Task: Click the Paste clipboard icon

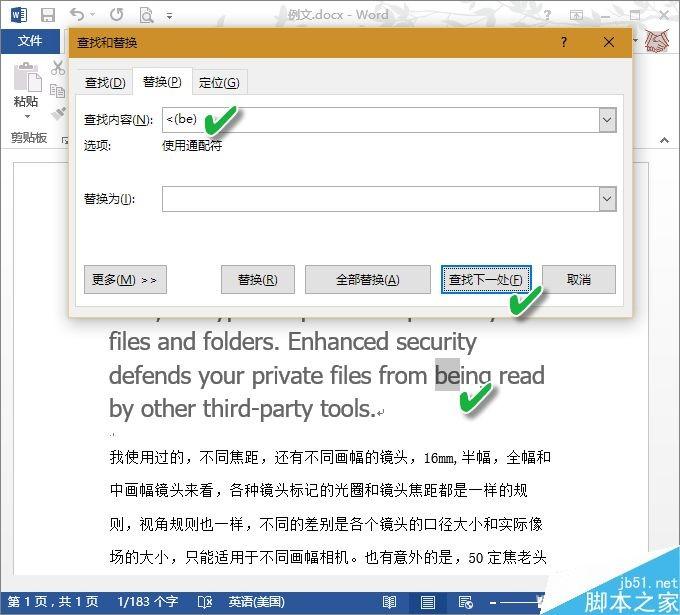Action: tap(26, 77)
